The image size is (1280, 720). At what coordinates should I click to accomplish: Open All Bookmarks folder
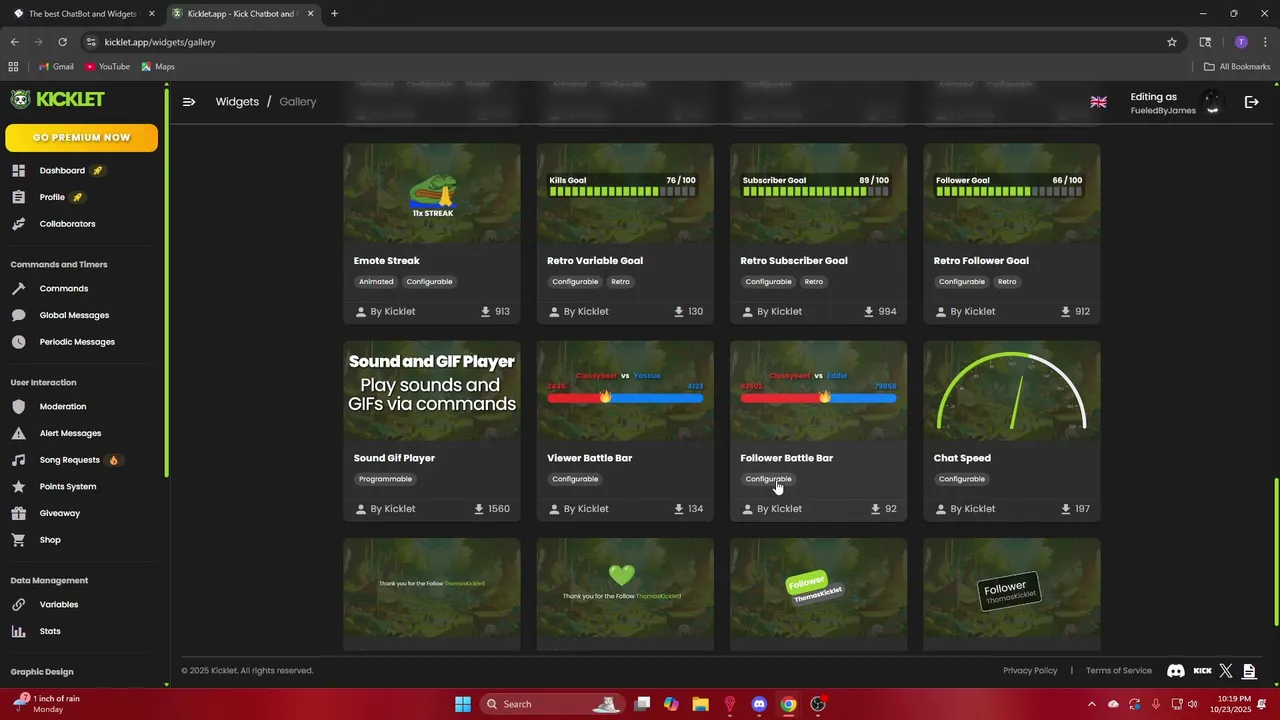click(1237, 67)
